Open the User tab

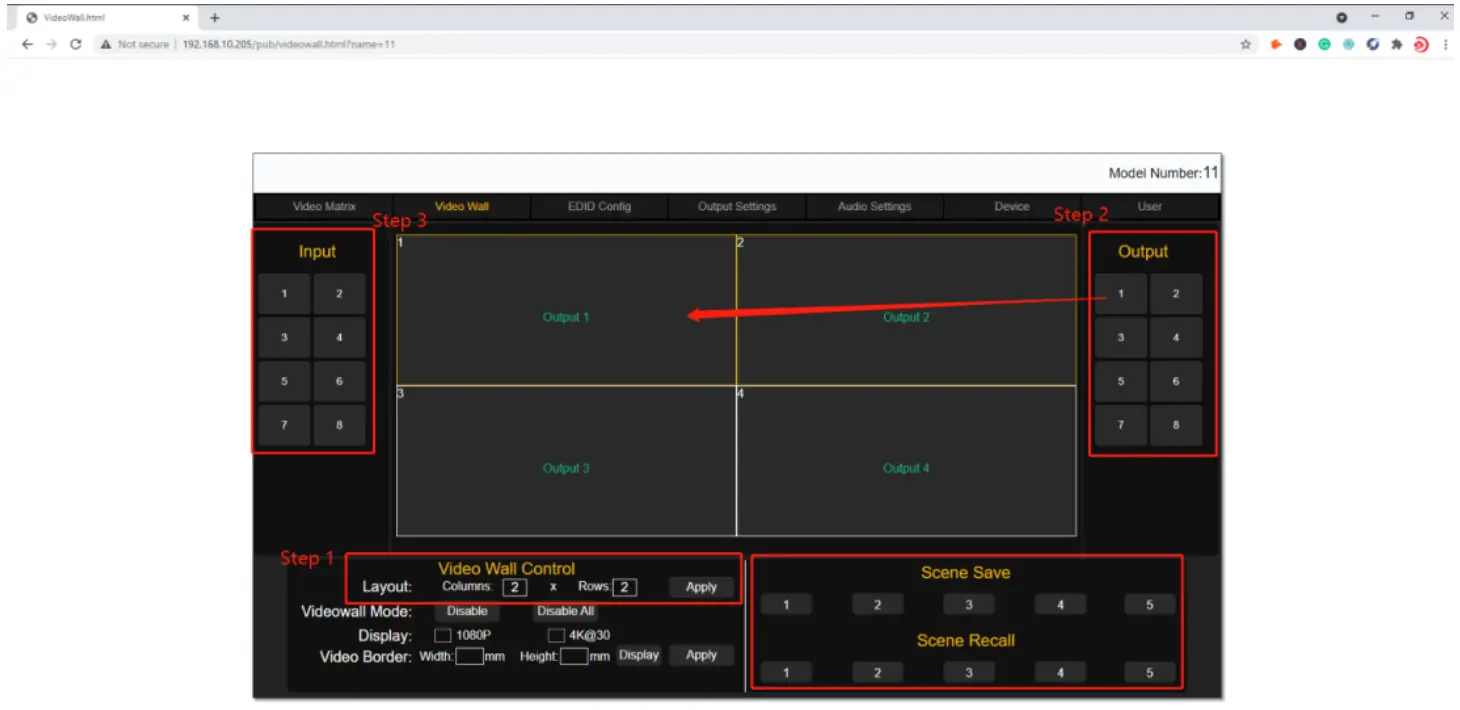[1150, 207]
